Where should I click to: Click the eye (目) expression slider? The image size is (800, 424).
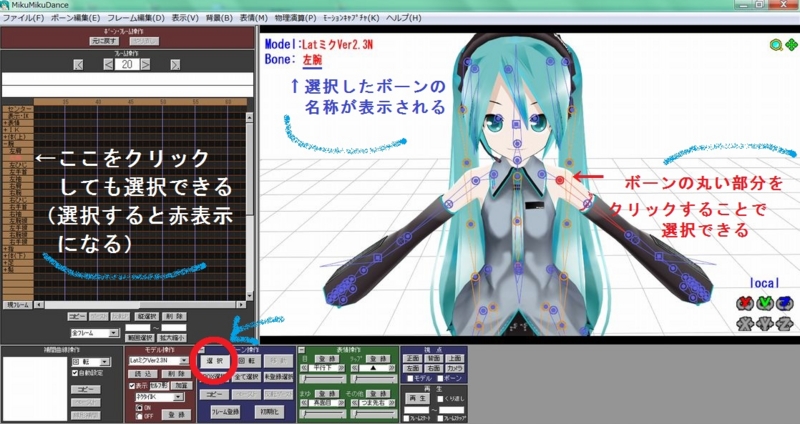click(x=323, y=379)
